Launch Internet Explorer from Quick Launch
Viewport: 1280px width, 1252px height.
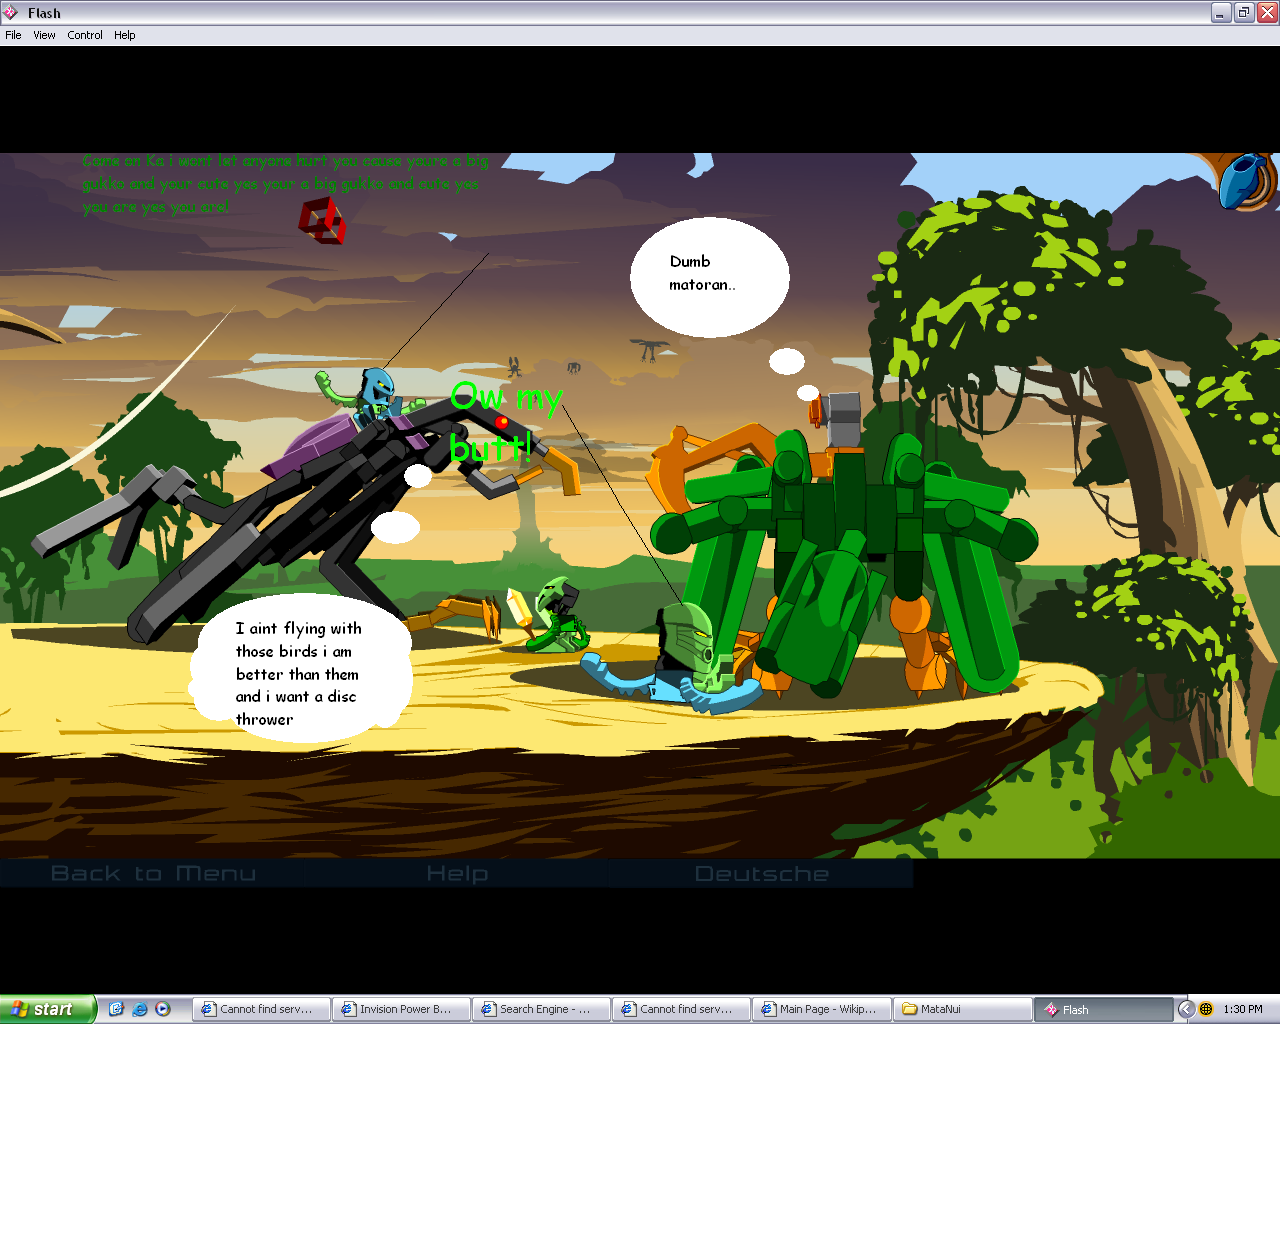tap(140, 1009)
